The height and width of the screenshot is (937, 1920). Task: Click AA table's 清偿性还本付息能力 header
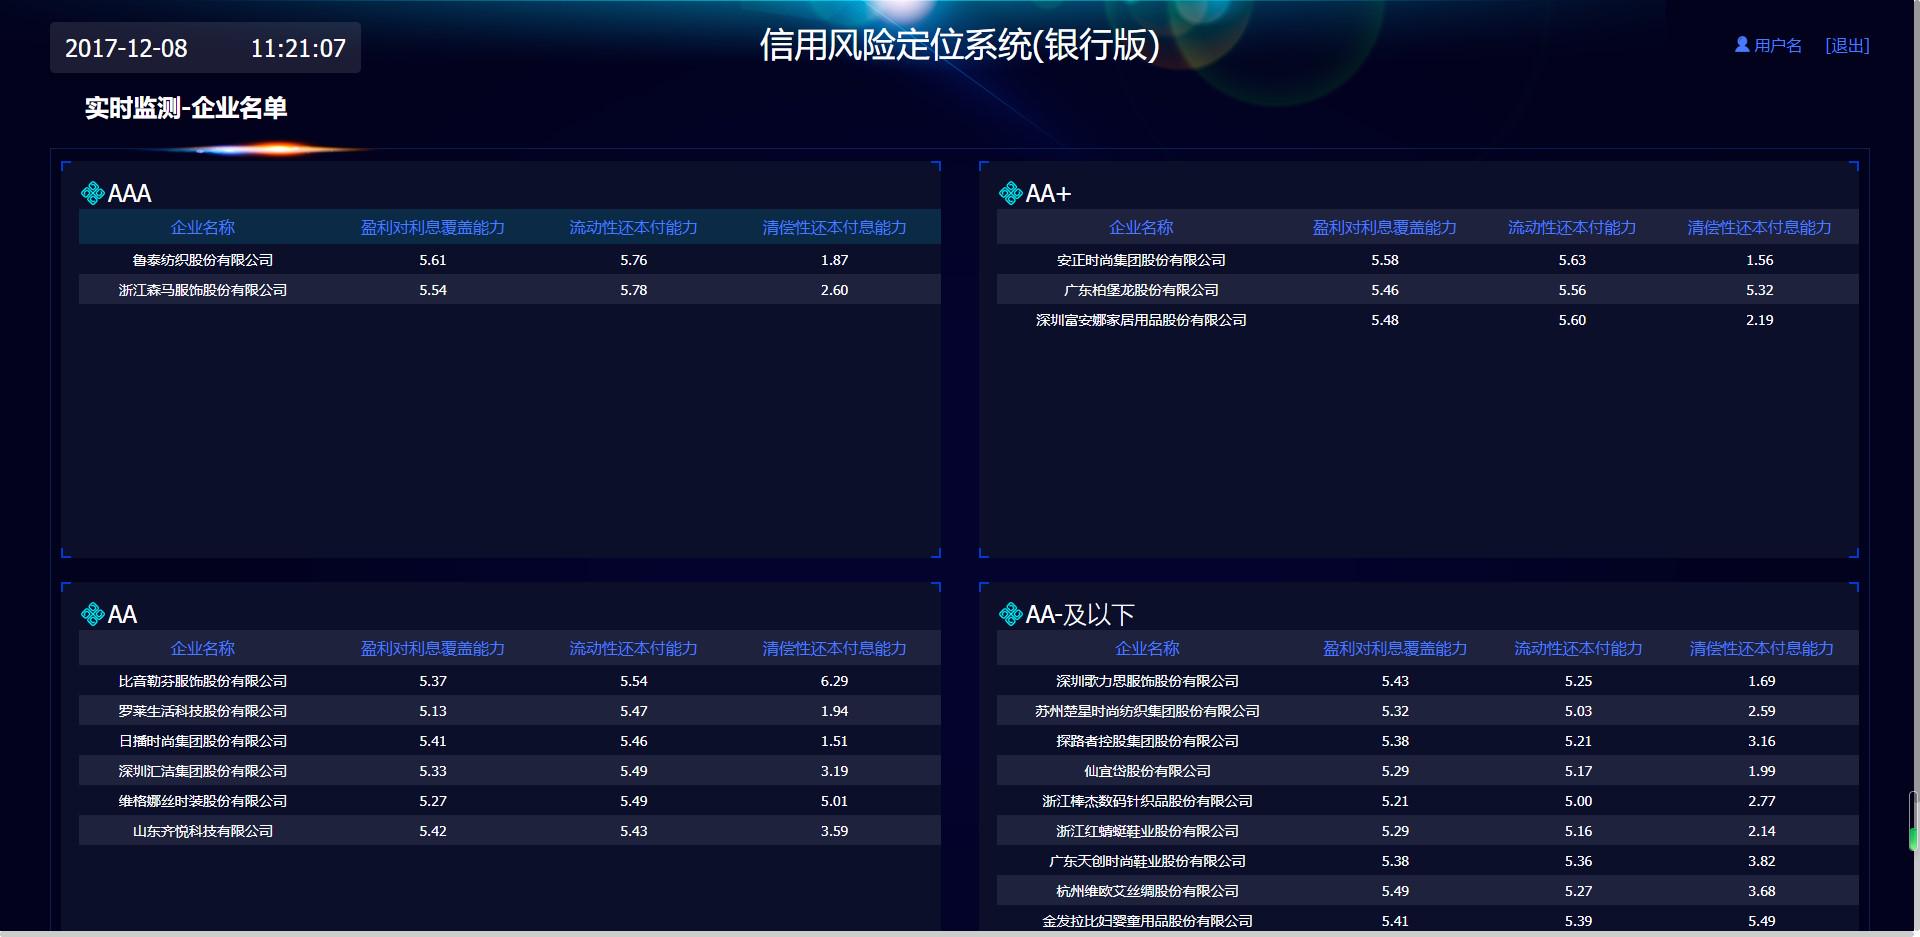(x=835, y=649)
